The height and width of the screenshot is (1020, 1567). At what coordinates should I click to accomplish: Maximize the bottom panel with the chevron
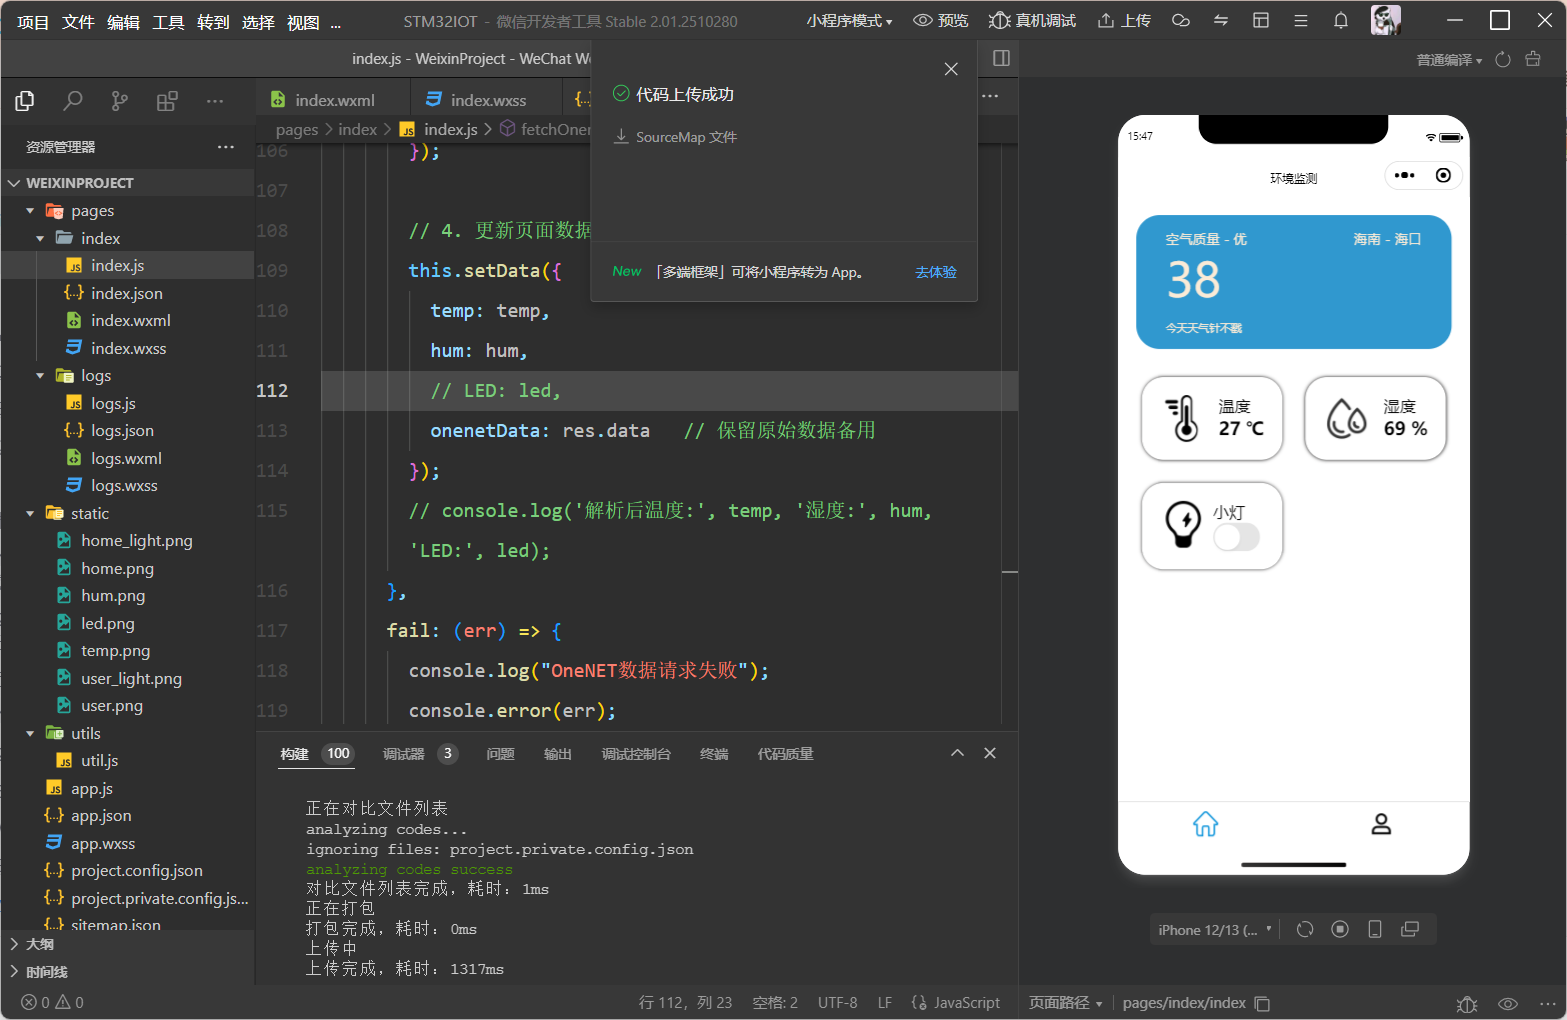click(x=957, y=753)
